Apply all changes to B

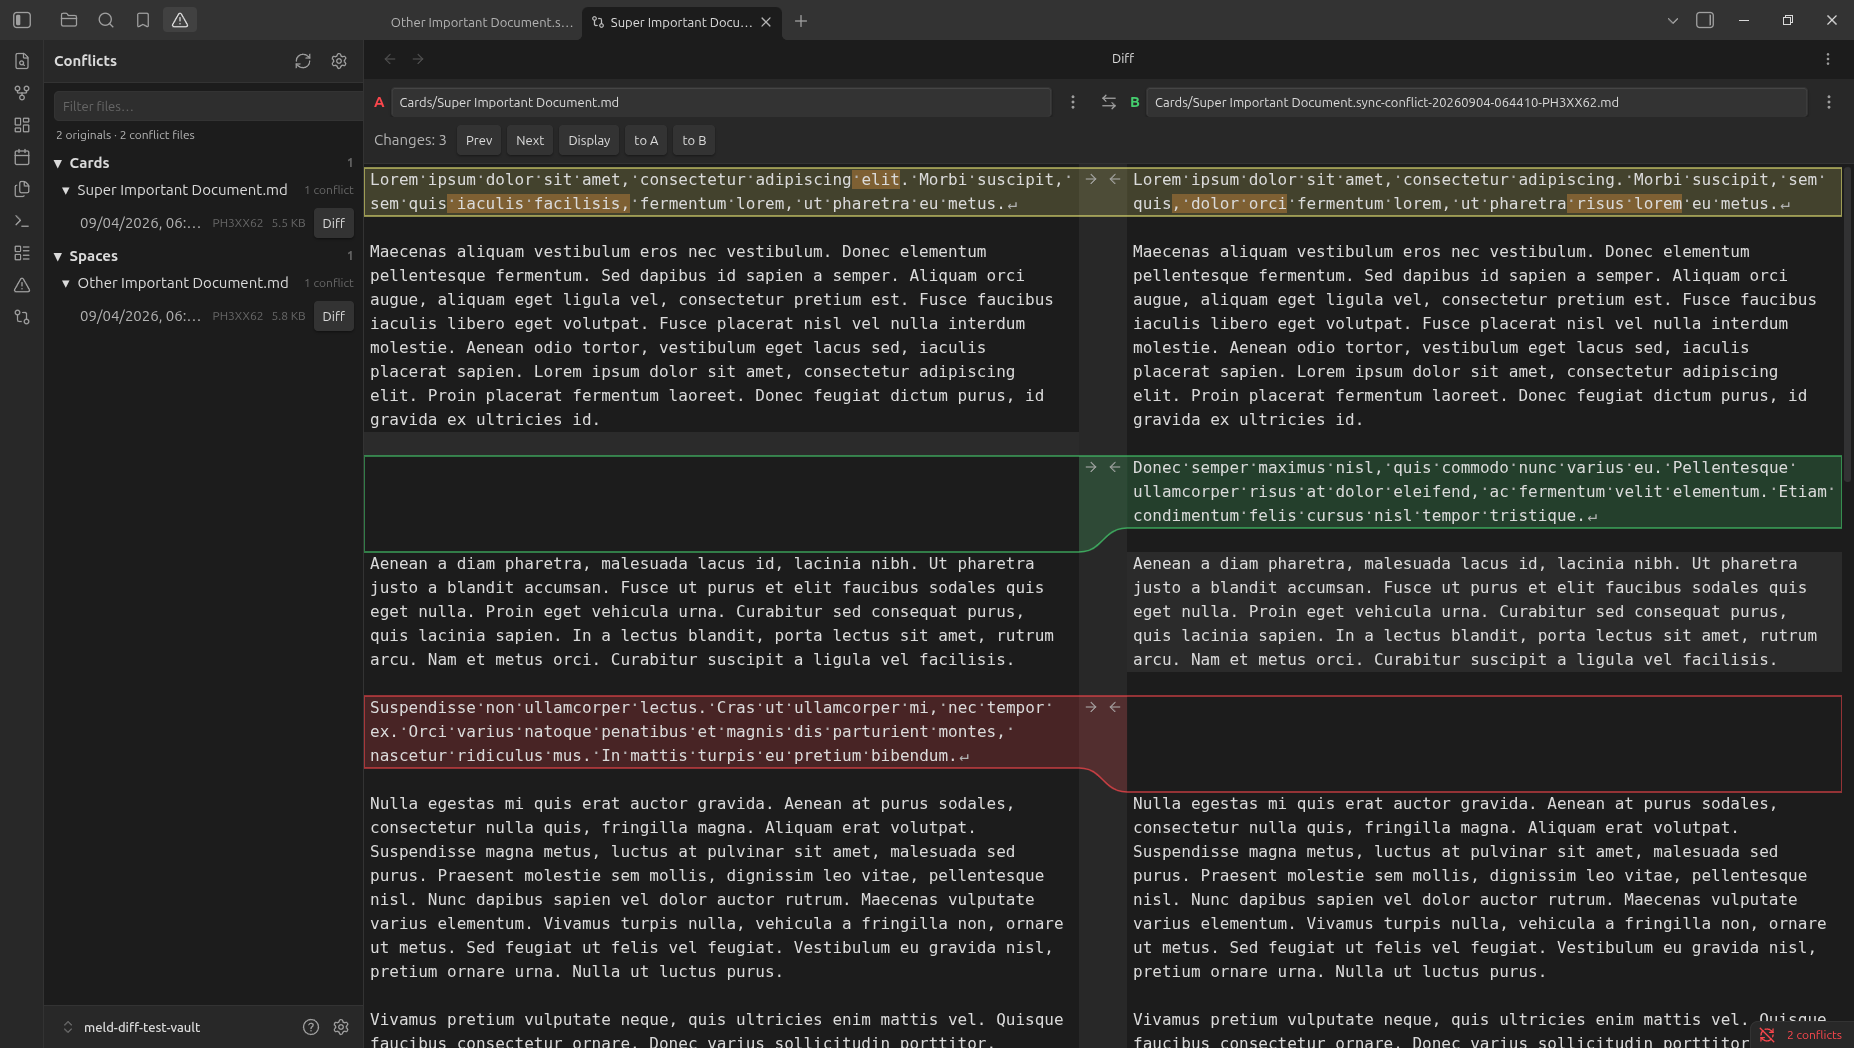coord(694,140)
